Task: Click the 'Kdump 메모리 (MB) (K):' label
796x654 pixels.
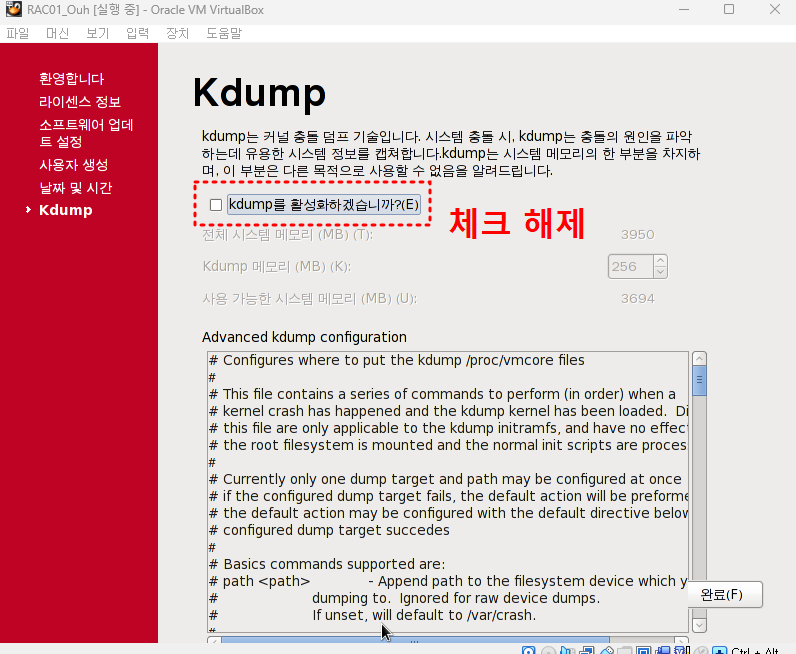Action: tap(277, 267)
